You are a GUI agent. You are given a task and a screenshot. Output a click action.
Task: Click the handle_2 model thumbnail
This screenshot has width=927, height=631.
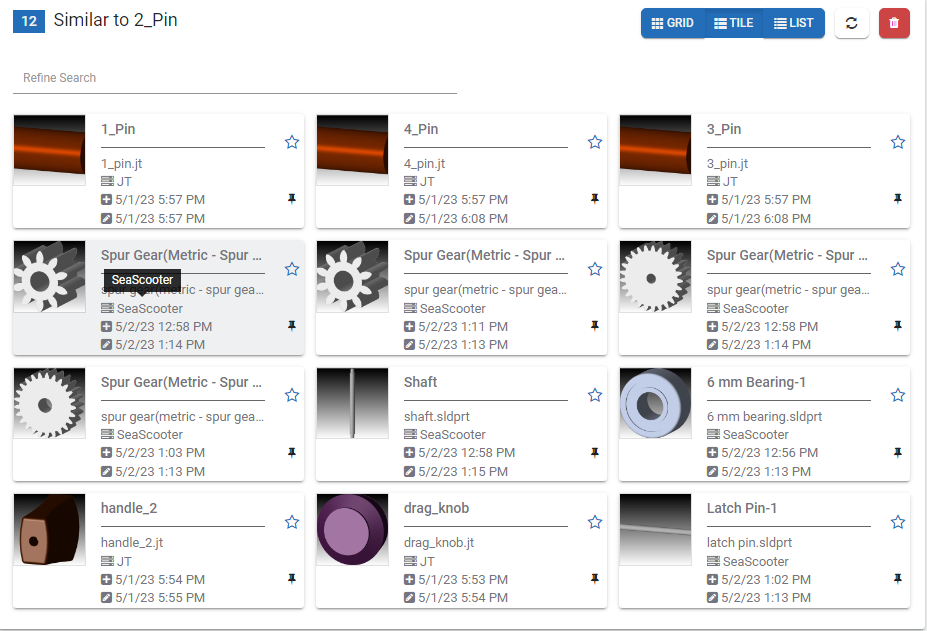pos(49,529)
